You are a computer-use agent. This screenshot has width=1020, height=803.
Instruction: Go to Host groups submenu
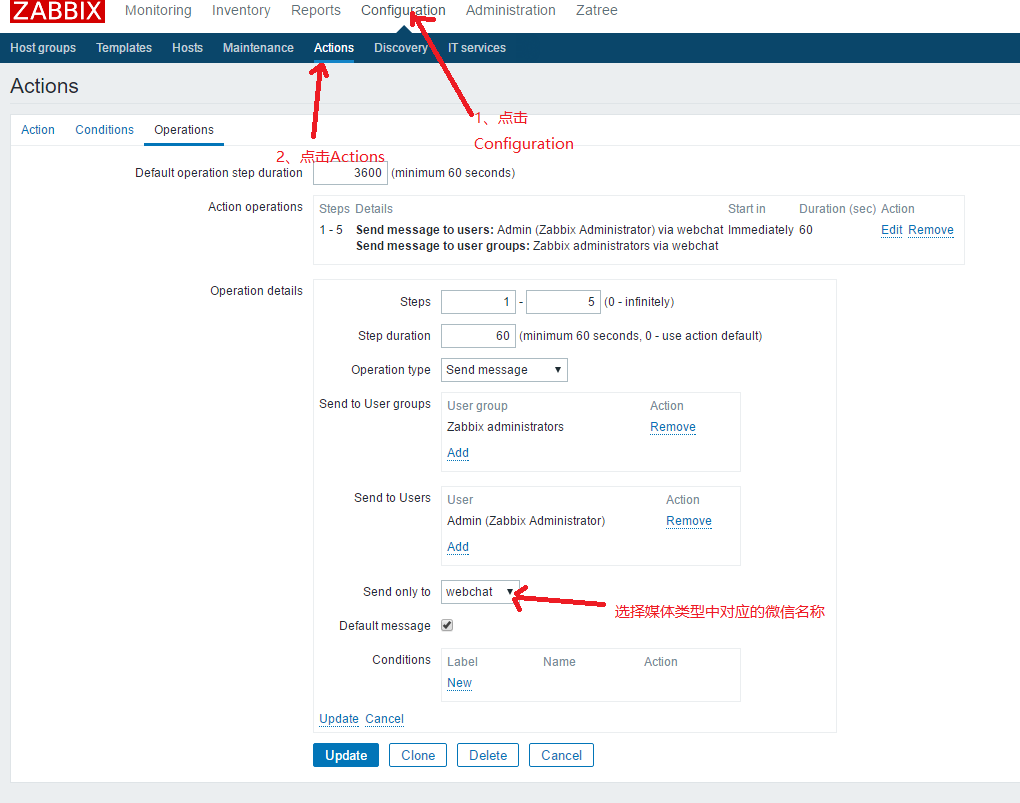coord(43,48)
